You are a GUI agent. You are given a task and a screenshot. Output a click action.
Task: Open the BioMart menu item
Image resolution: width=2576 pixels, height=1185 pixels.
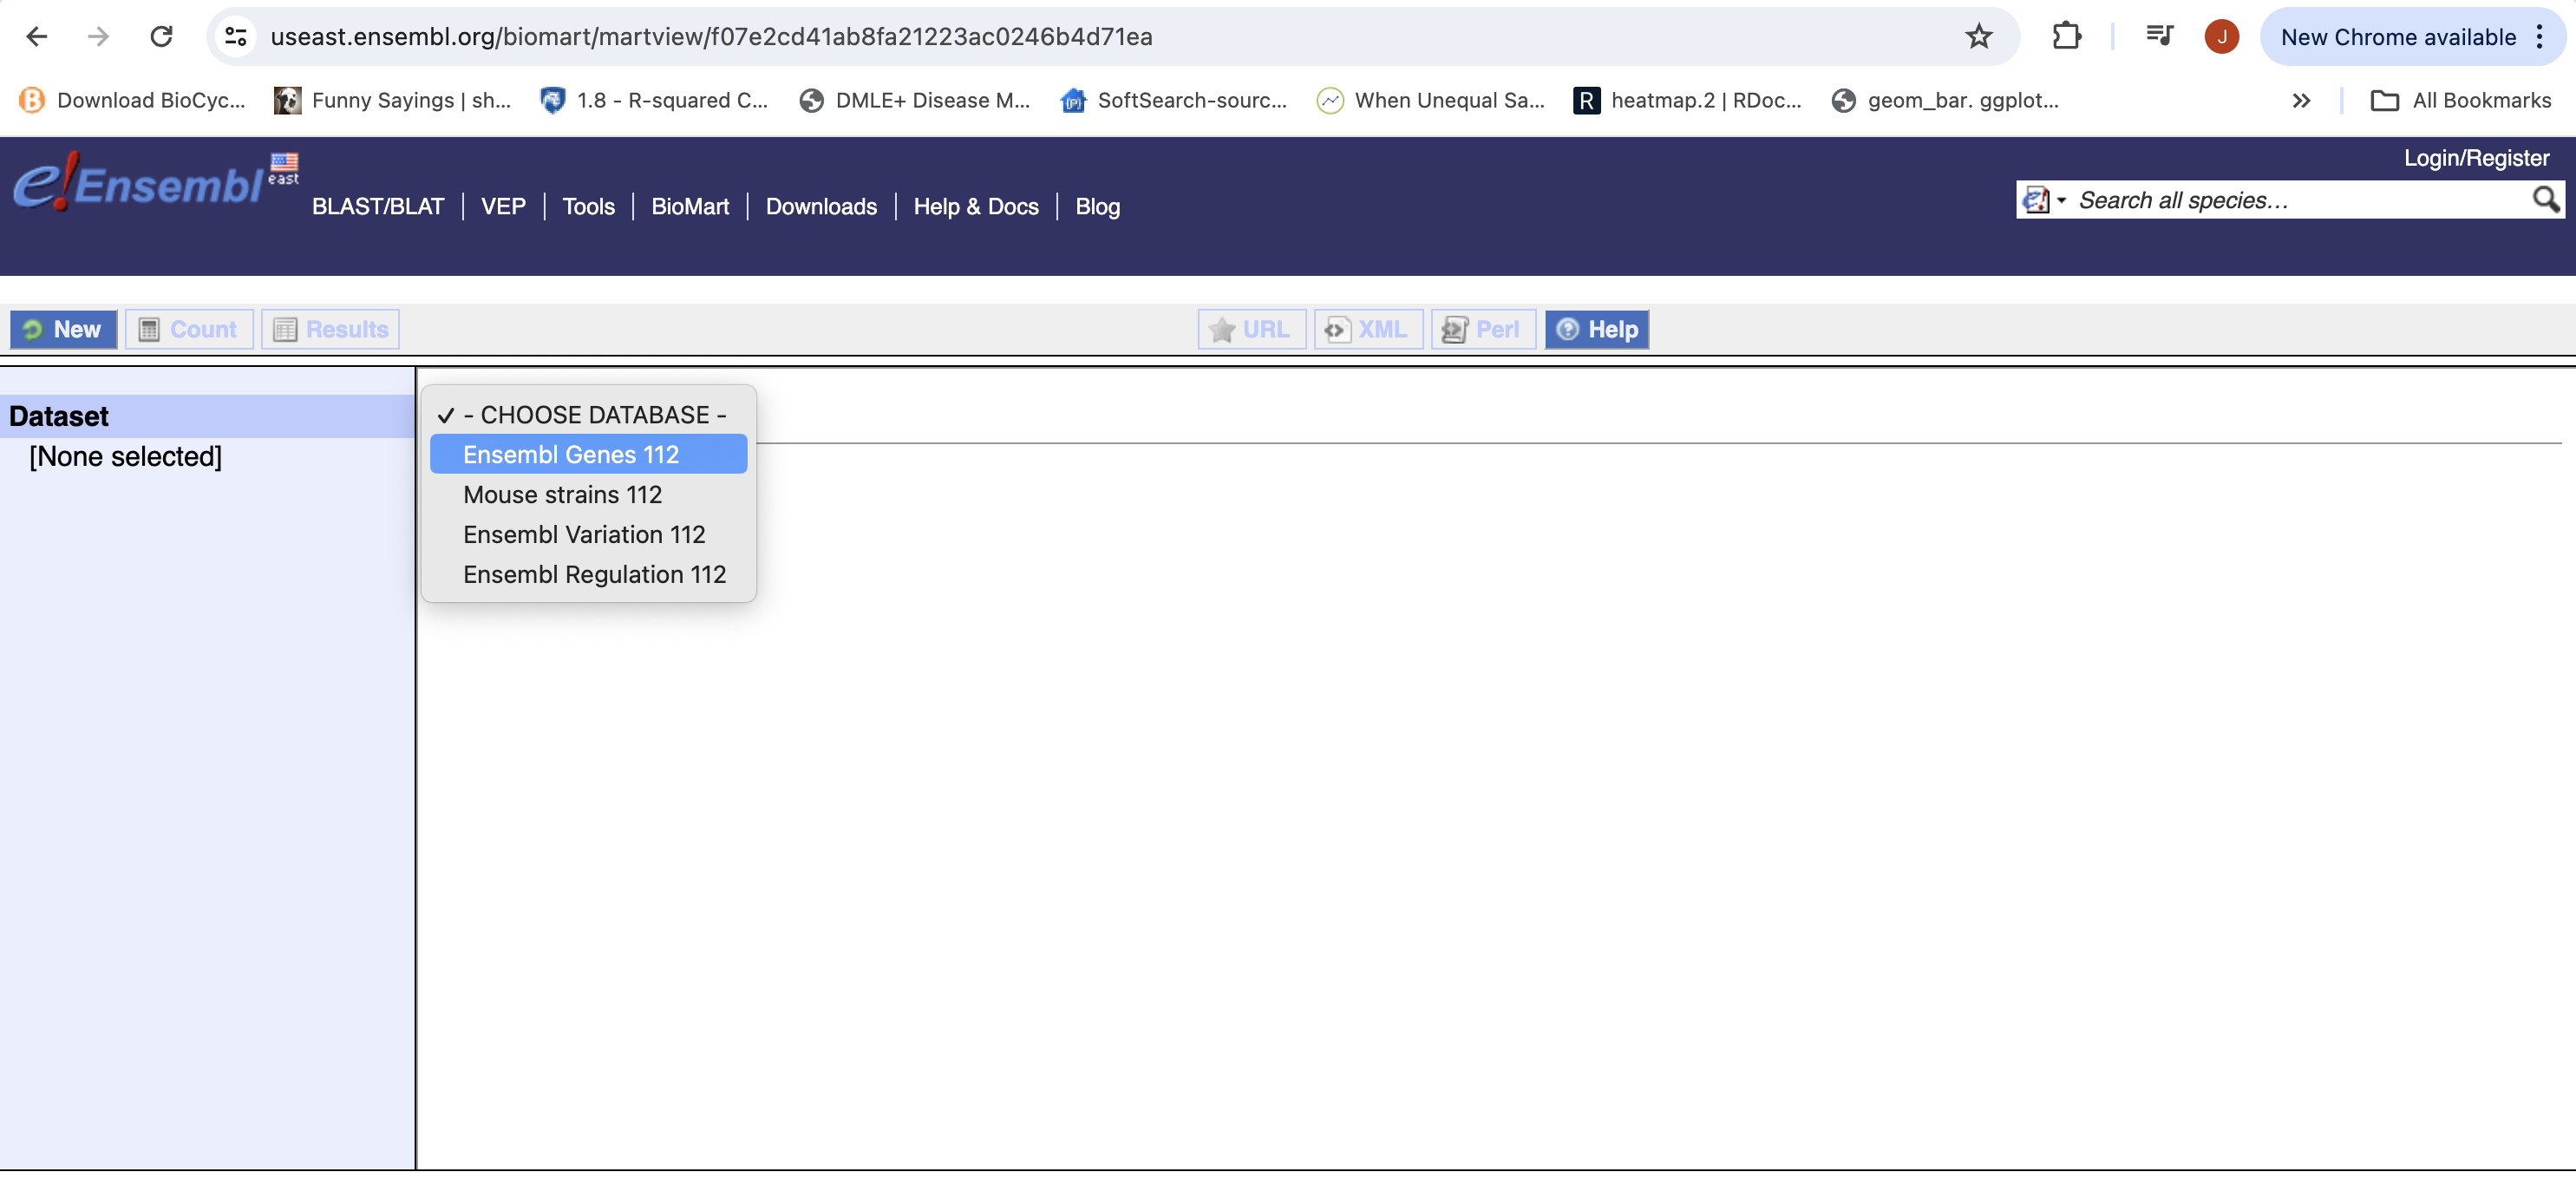[x=690, y=206]
